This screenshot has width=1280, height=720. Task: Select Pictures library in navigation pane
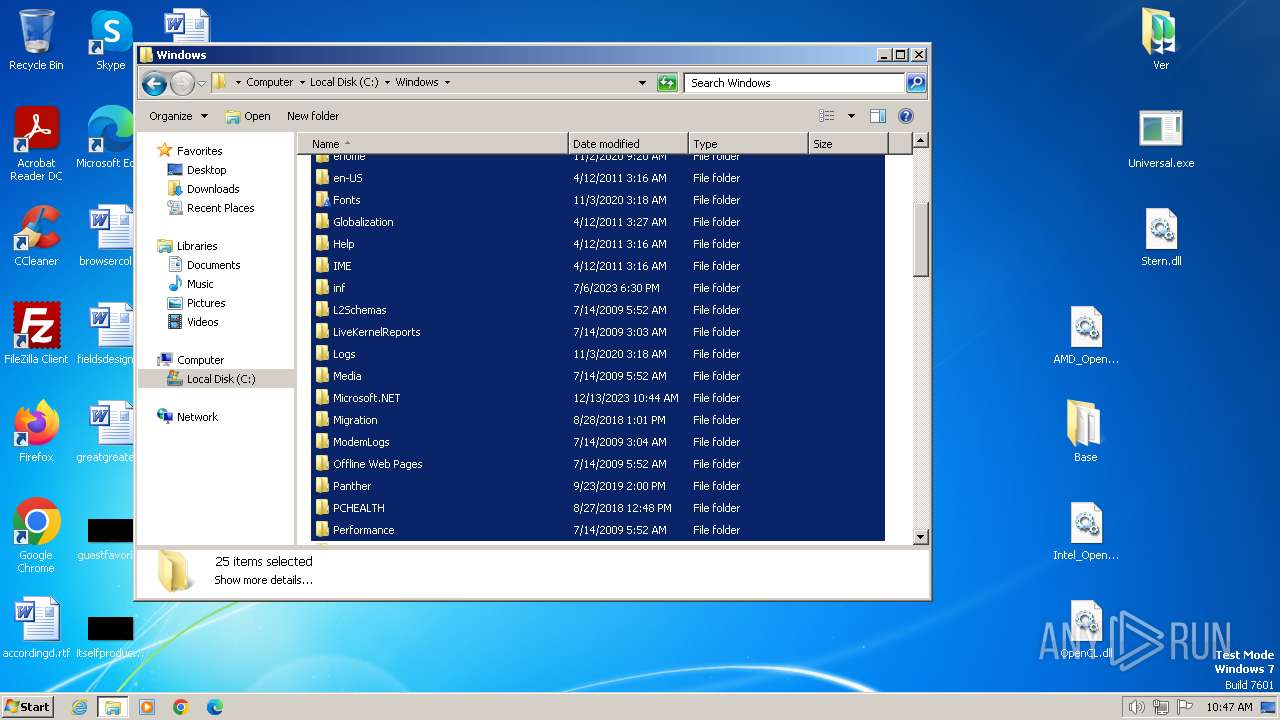point(206,303)
